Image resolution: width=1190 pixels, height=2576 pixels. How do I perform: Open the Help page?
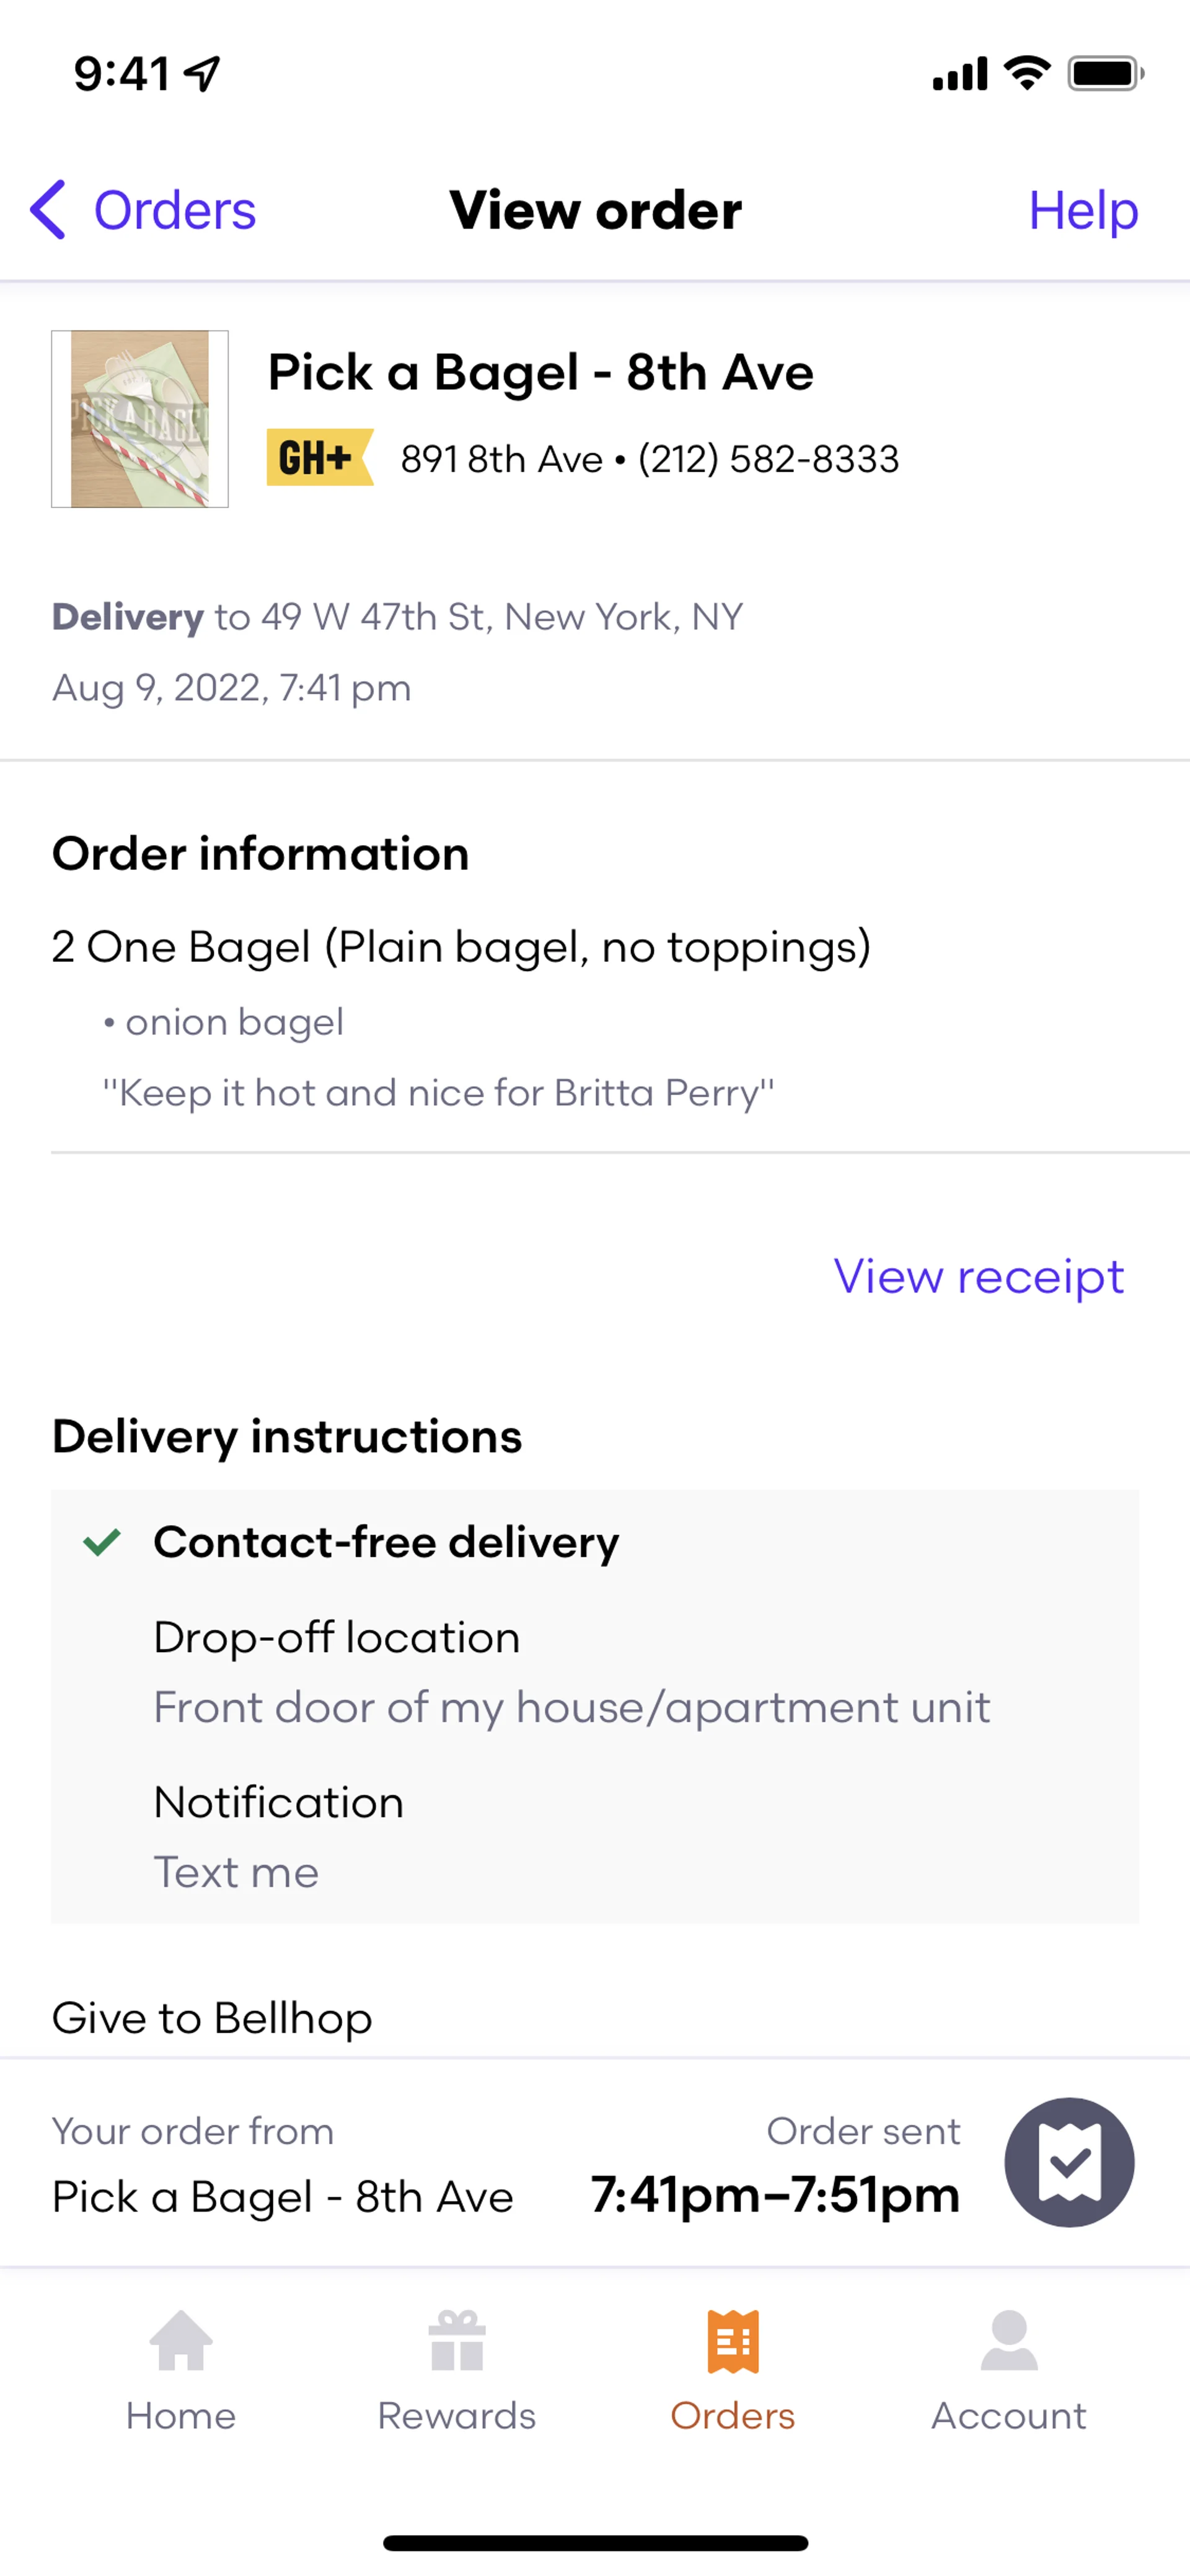[x=1082, y=210]
